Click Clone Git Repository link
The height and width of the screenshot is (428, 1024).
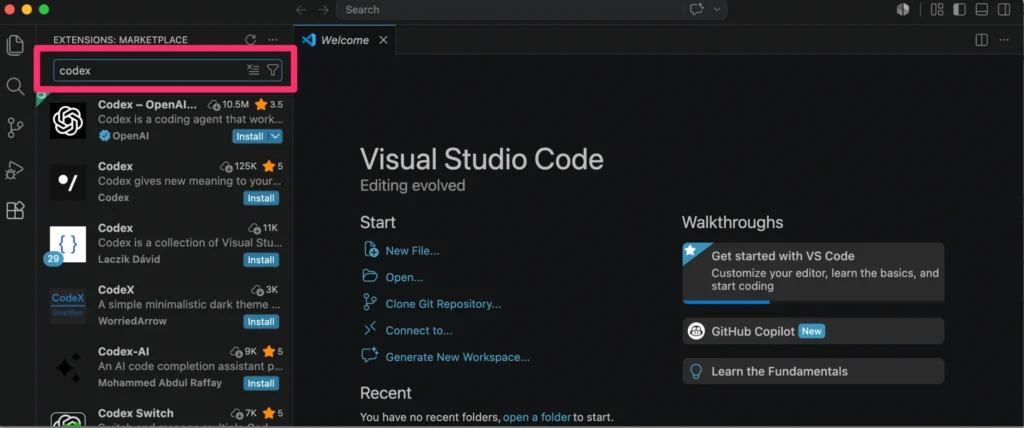click(443, 304)
